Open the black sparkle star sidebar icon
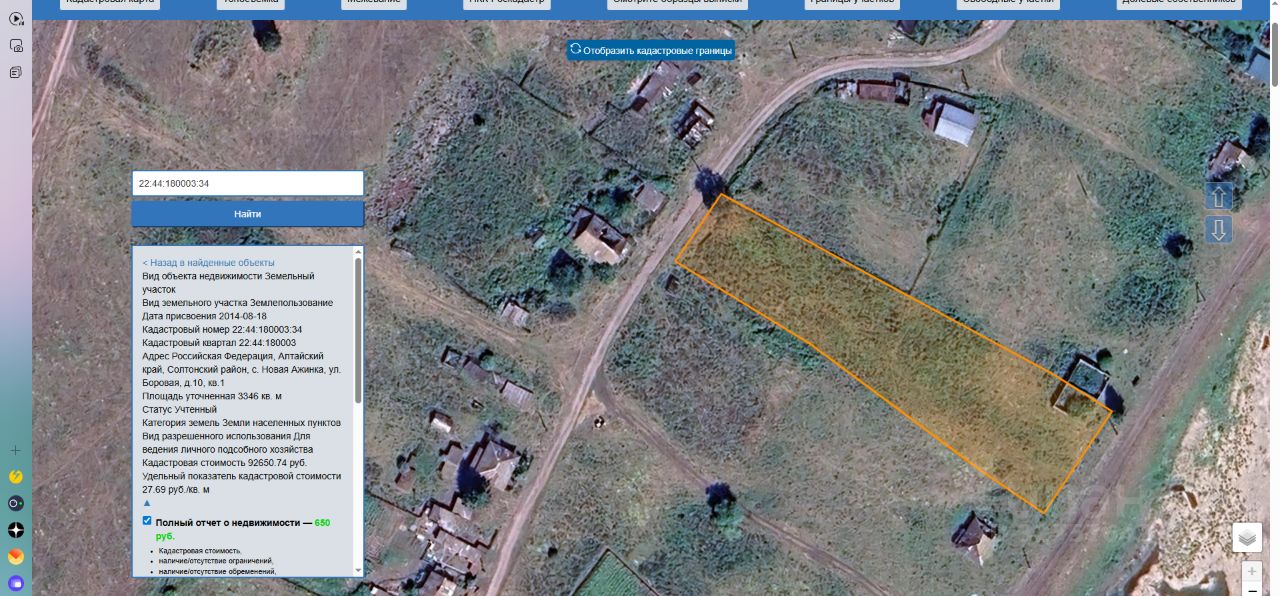 pos(16,529)
